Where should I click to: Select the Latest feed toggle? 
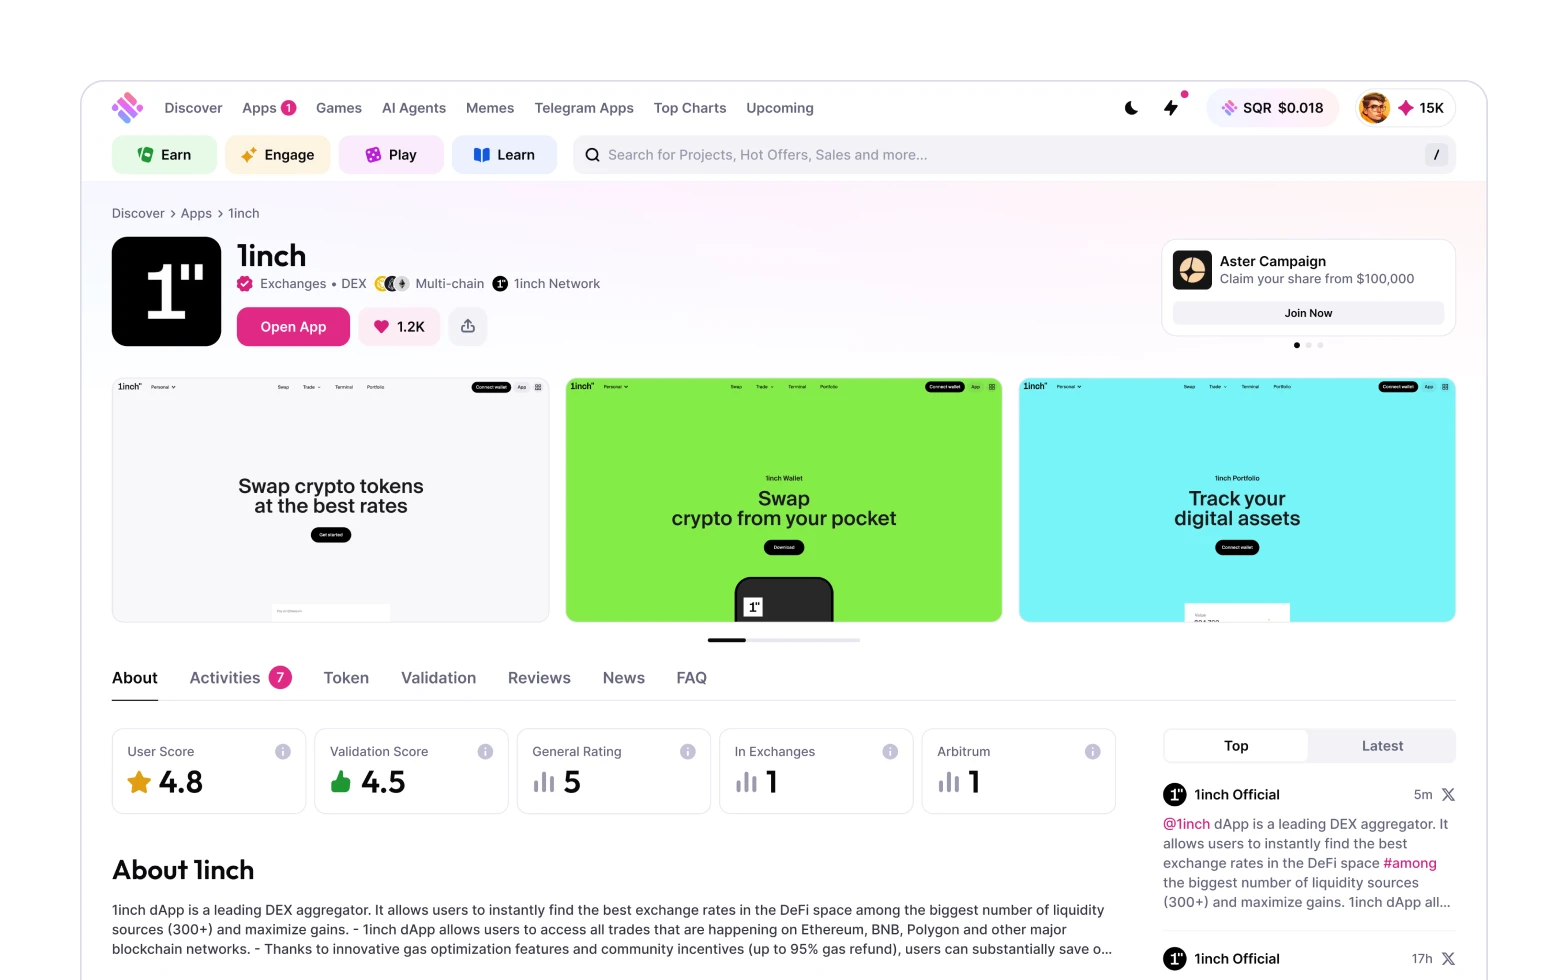tap(1382, 746)
